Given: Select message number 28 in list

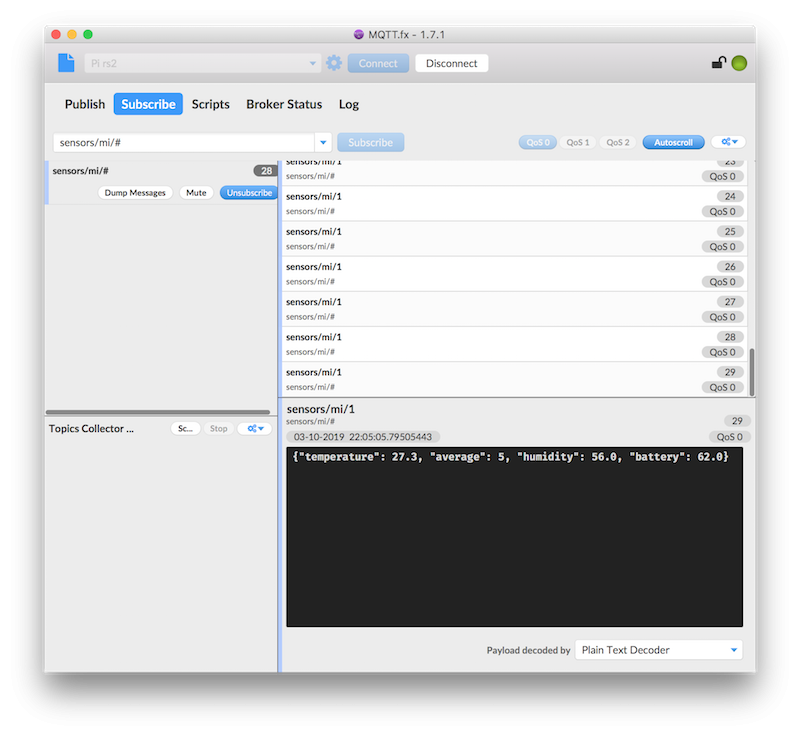Looking at the screenshot, I should point(514,344).
